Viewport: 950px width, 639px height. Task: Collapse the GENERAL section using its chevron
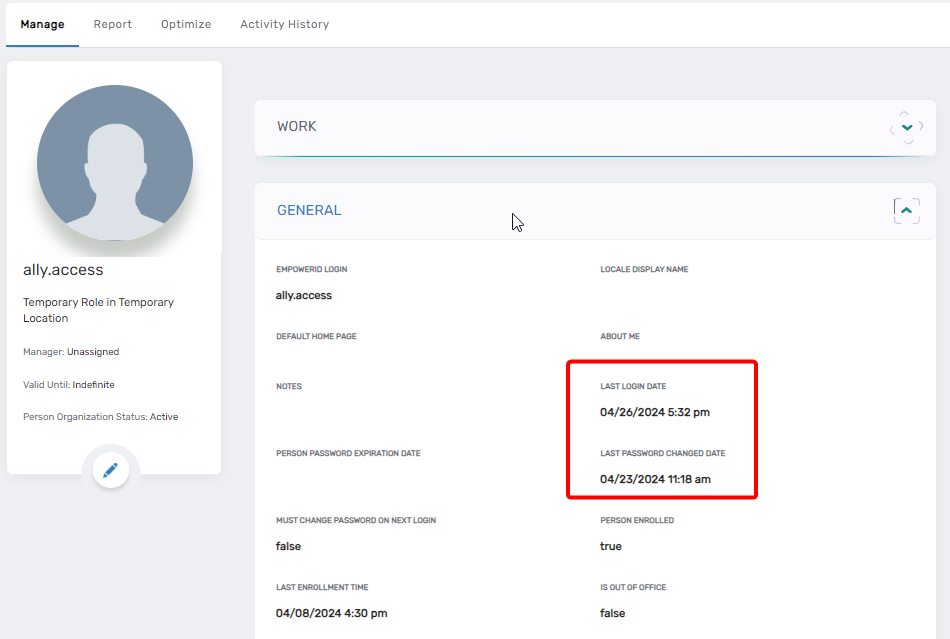(906, 210)
